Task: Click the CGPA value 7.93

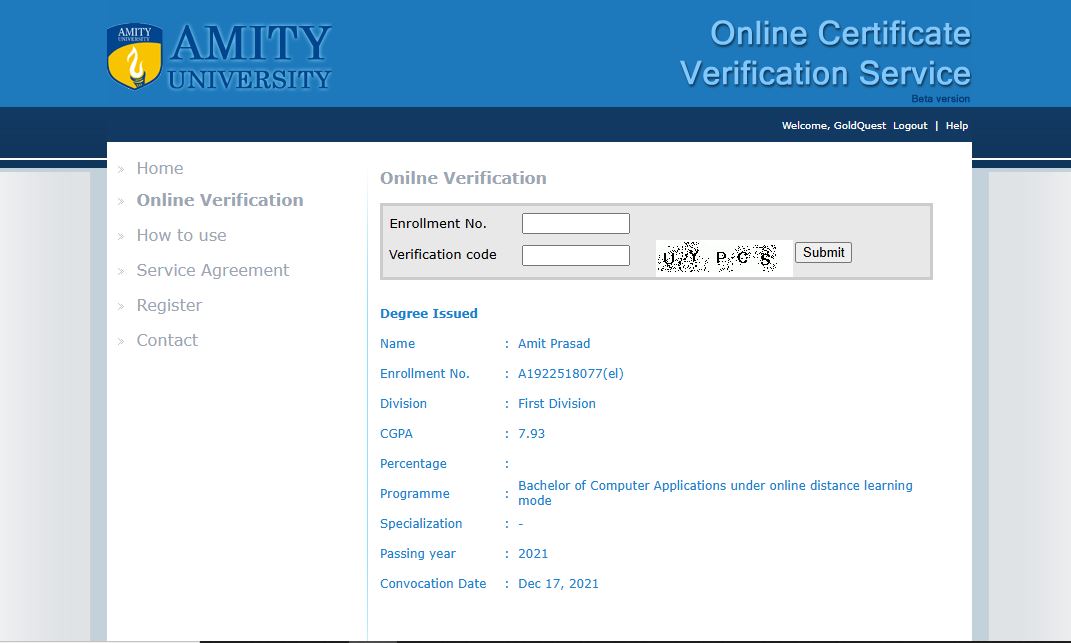Action: 531,433
